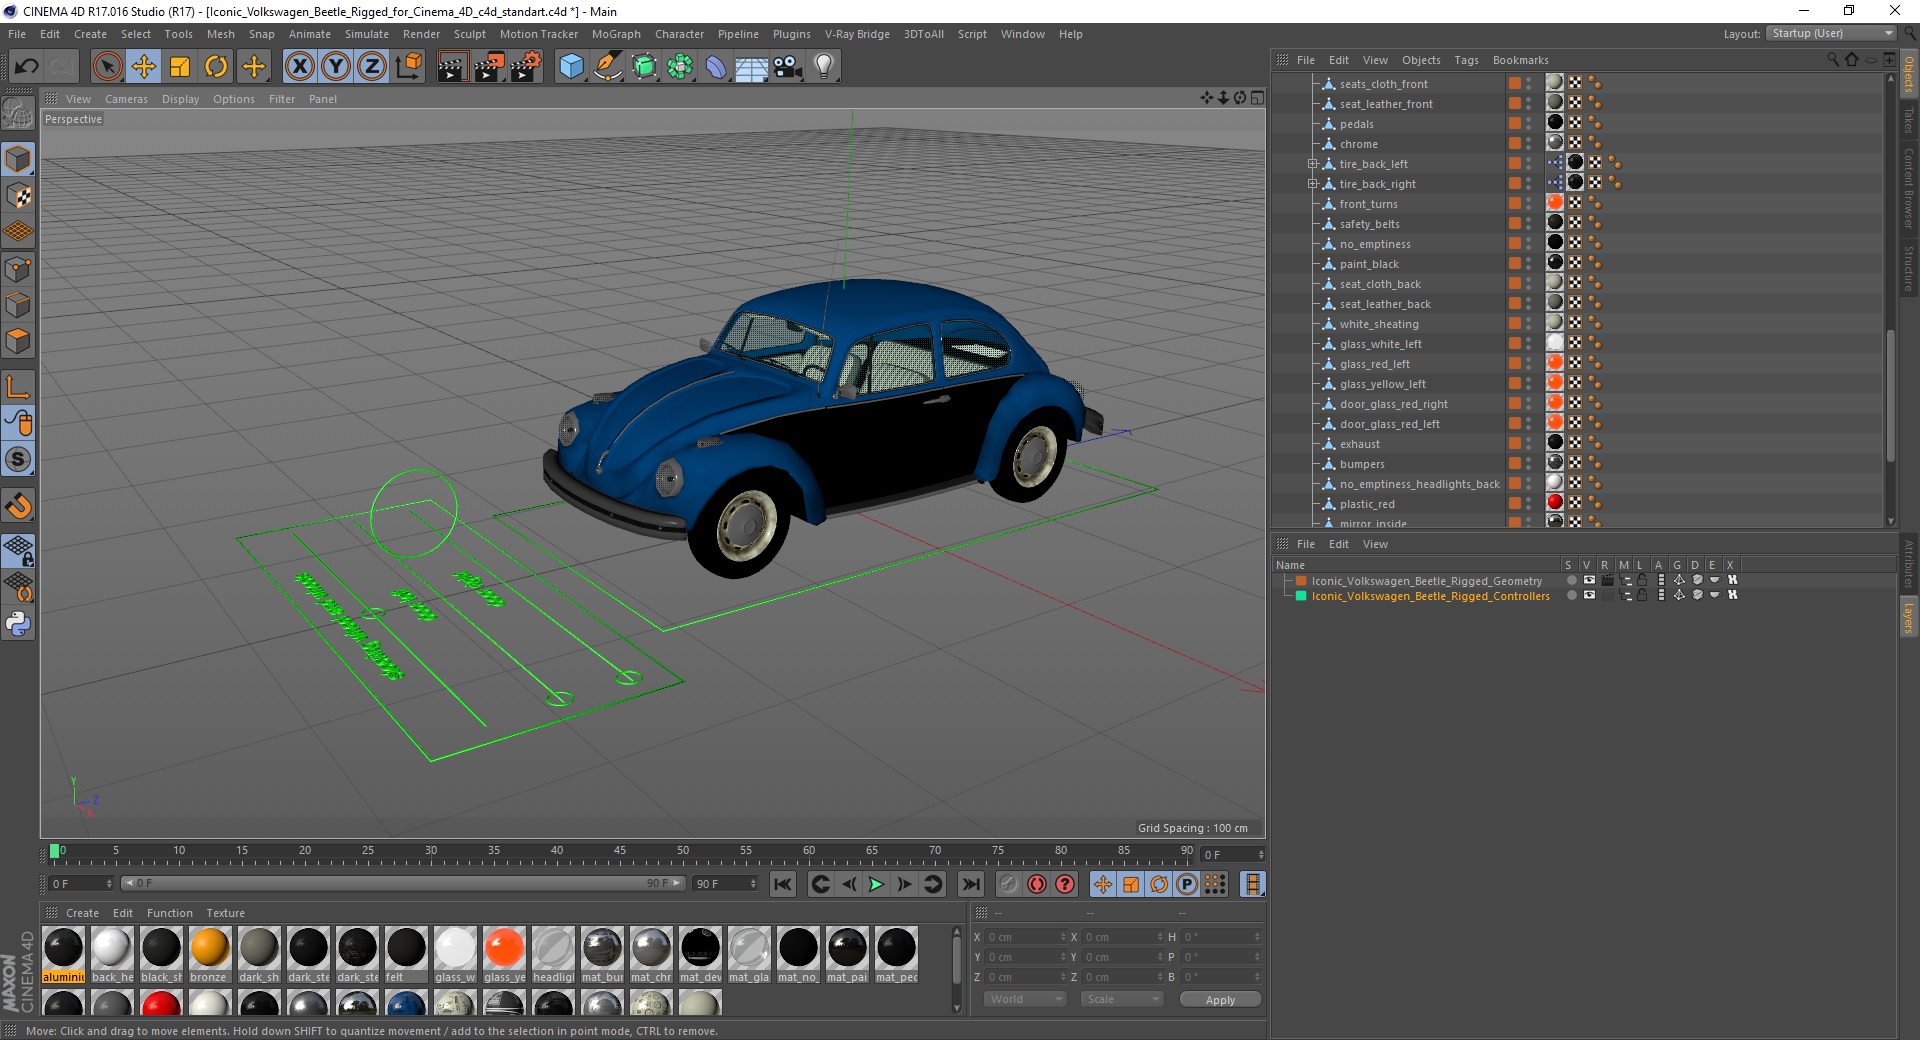Viewport: 1920px width, 1040px height.
Task: Open viewport Cameras menu
Action: pos(126,99)
